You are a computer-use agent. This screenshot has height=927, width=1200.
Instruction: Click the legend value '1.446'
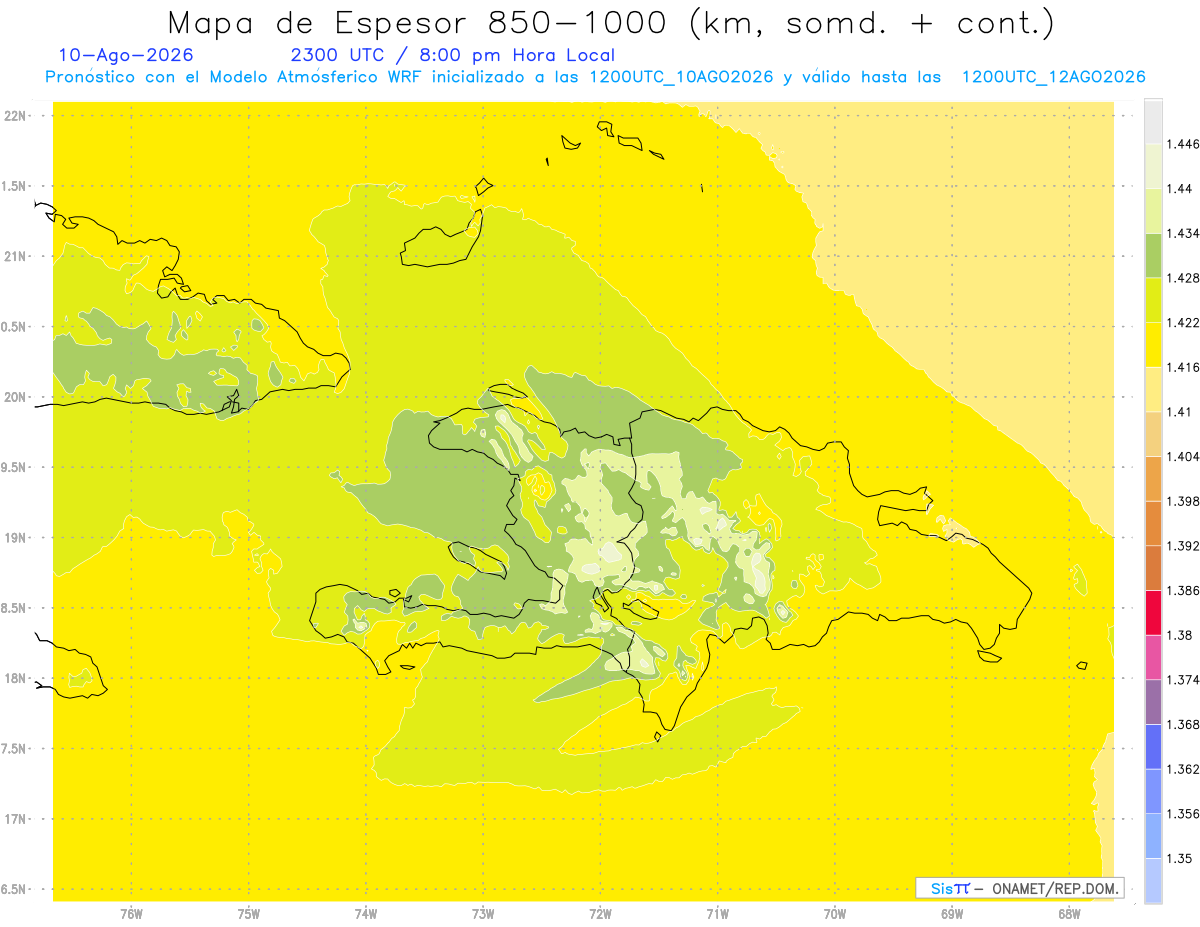coord(1183,144)
